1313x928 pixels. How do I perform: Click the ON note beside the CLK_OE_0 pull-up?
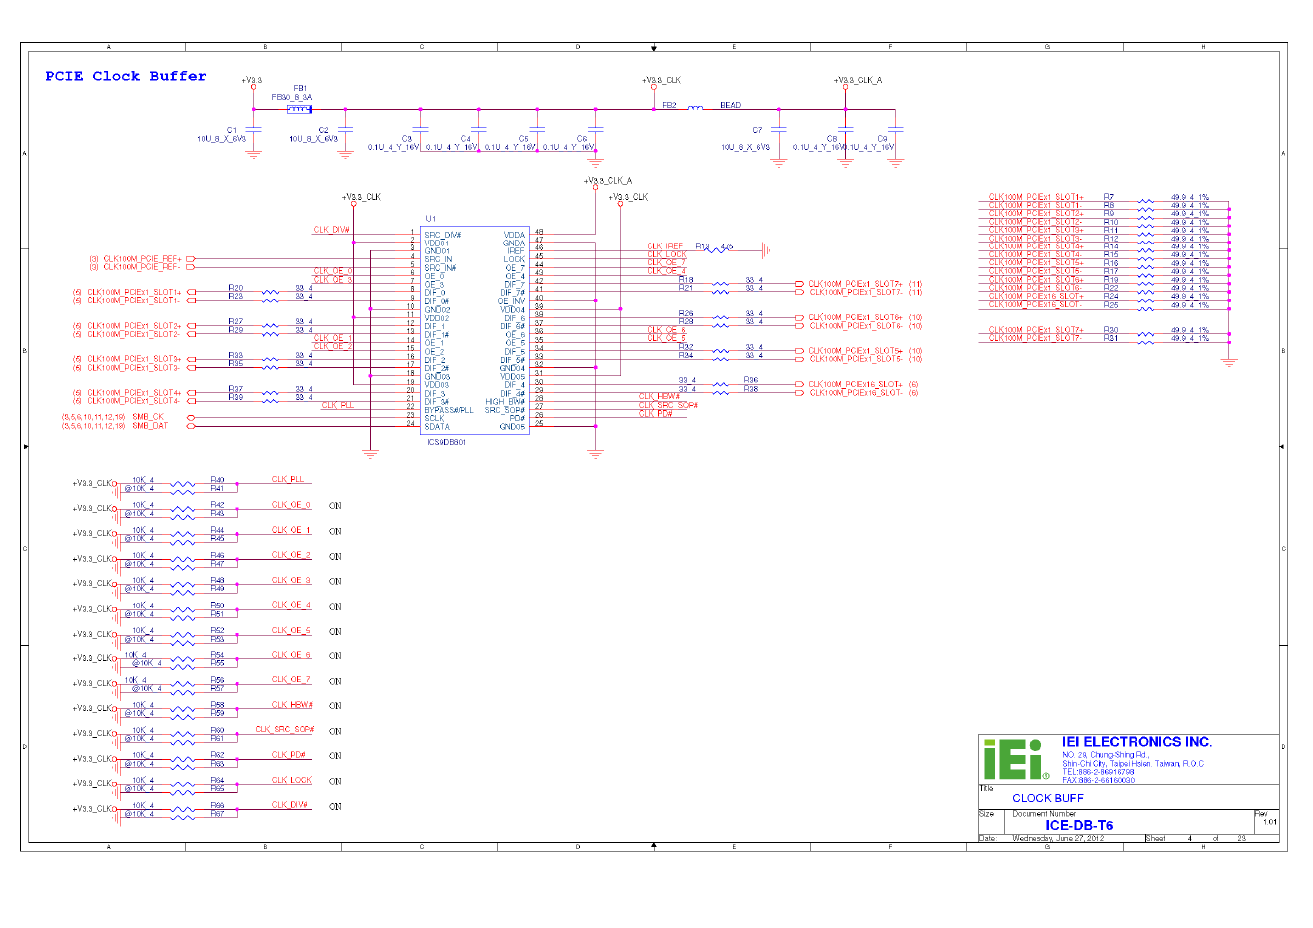click(x=335, y=505)
